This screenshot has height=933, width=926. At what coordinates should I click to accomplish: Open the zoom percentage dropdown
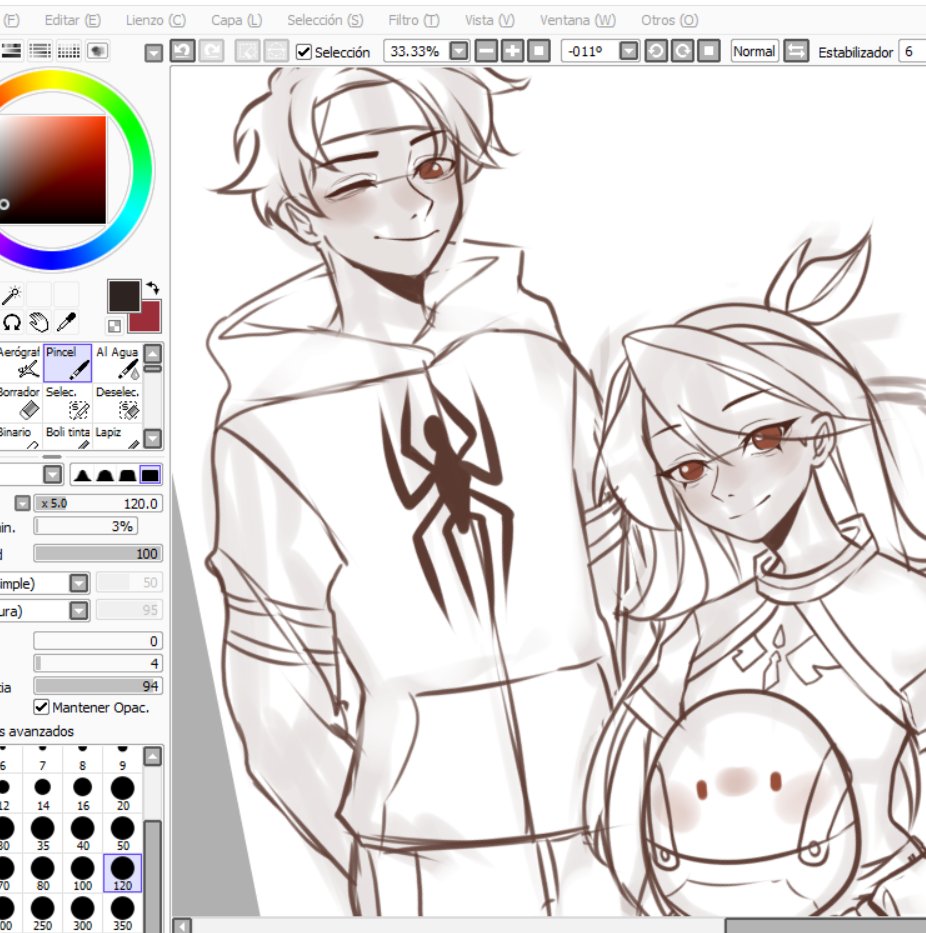[x=459, y=51]
